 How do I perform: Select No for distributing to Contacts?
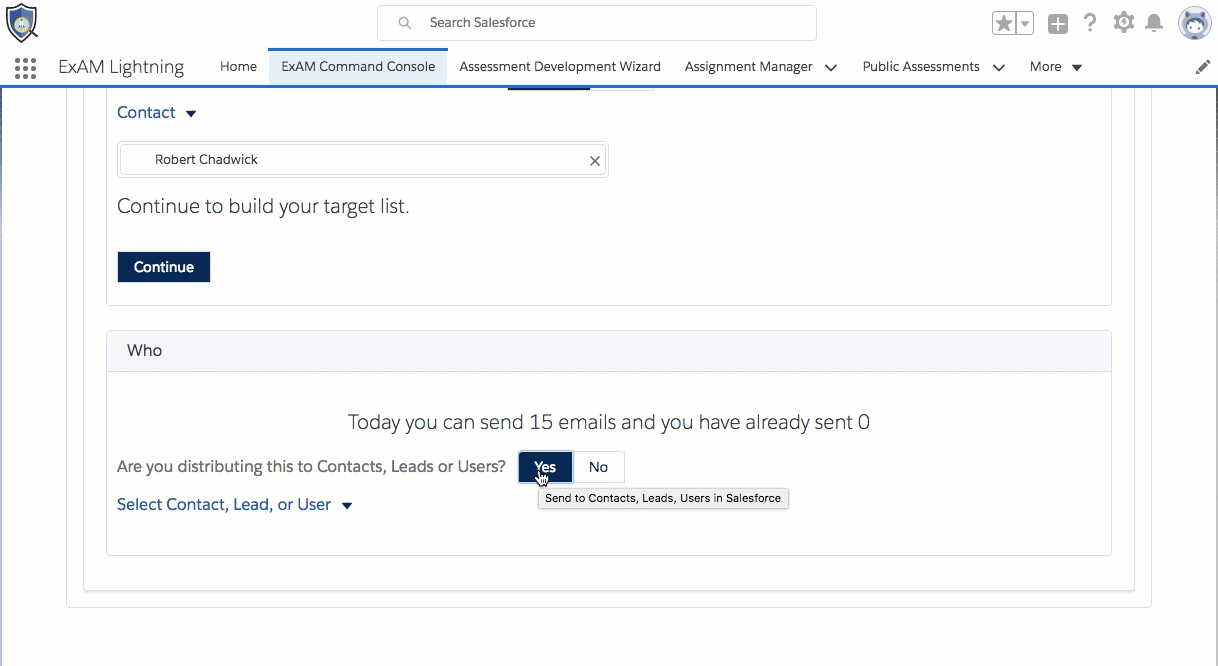598,467
